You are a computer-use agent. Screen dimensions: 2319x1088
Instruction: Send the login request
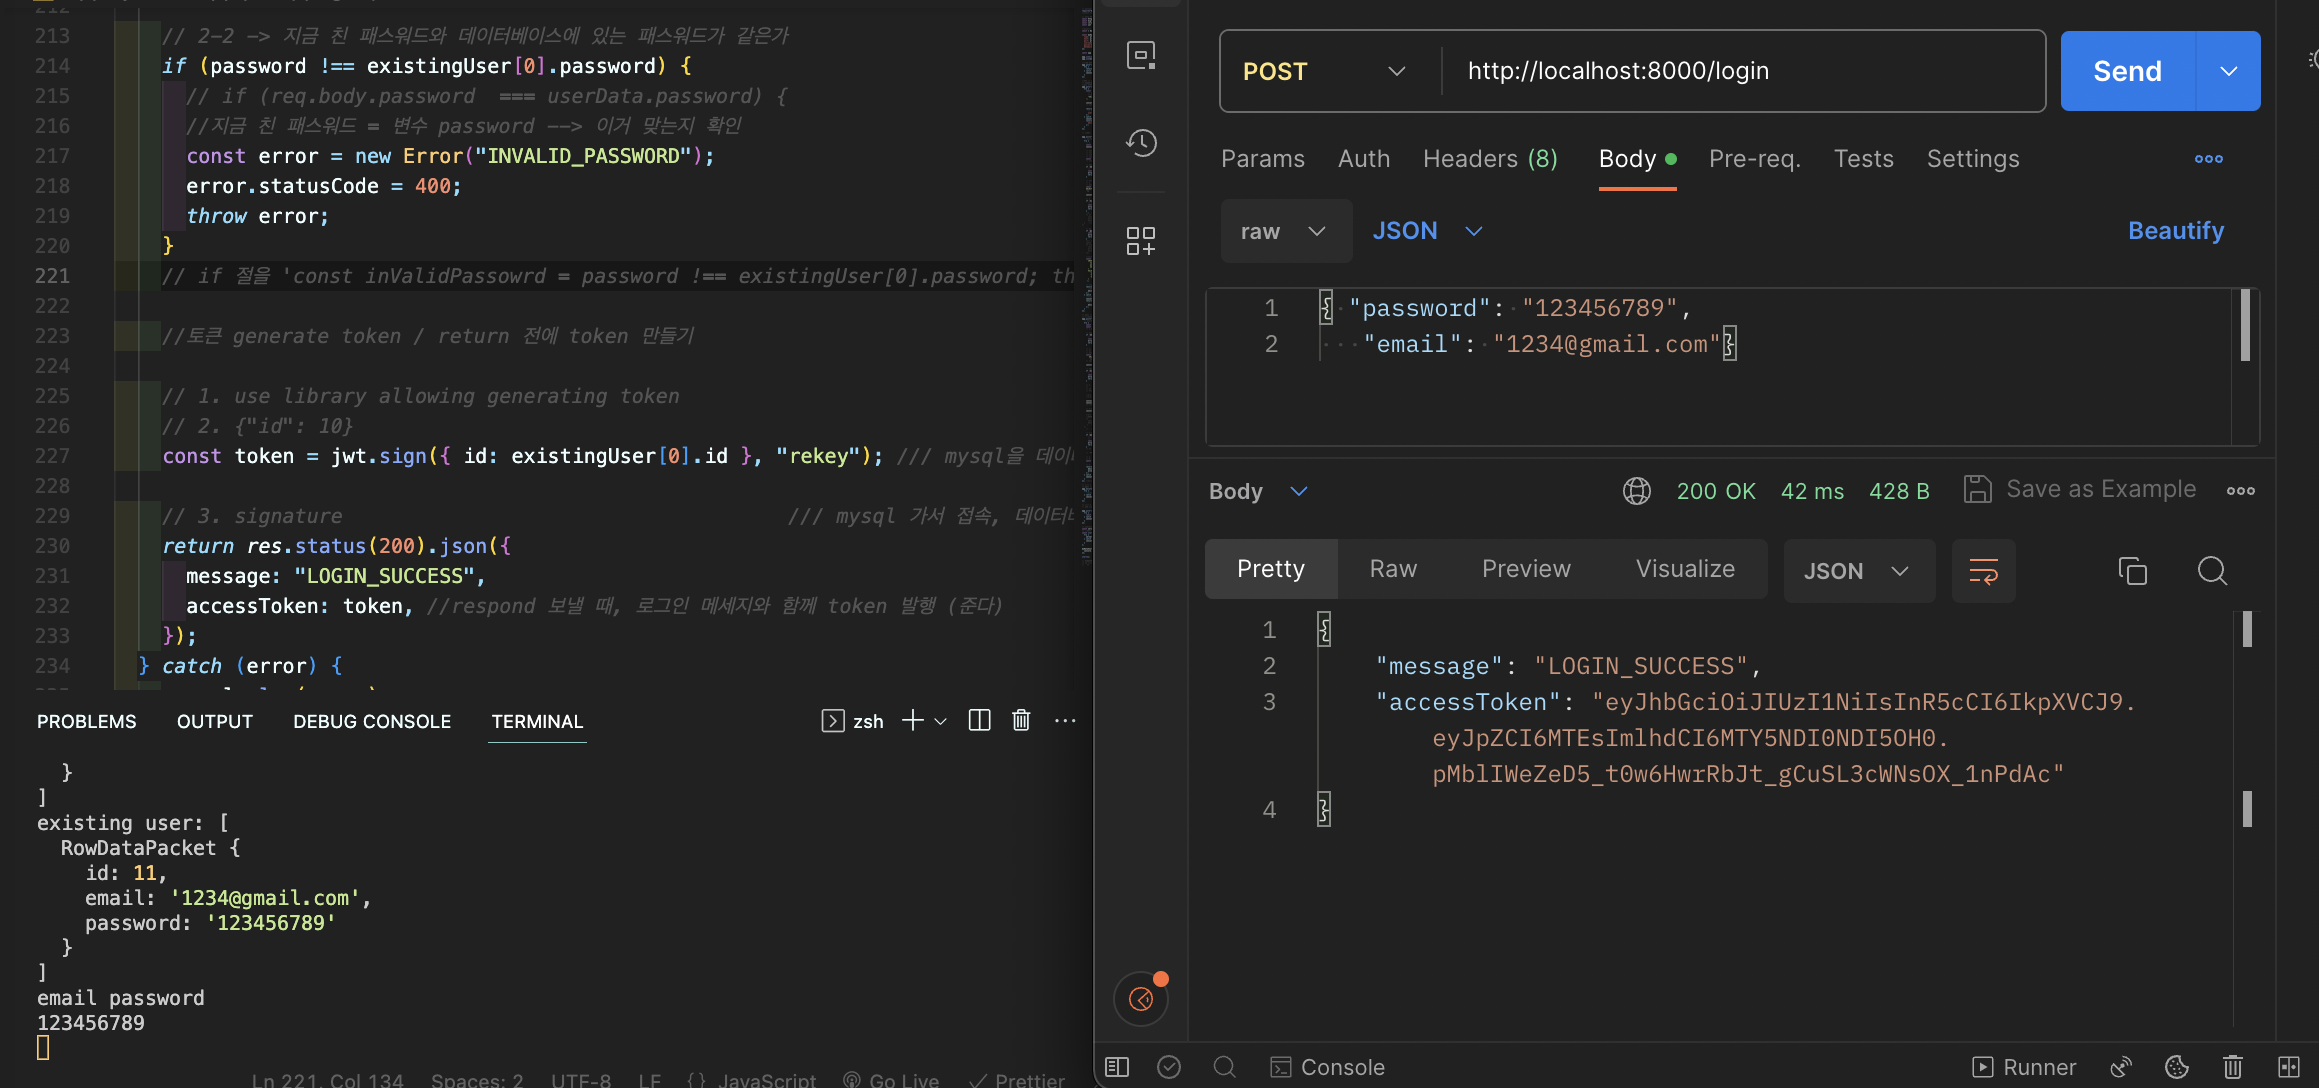pyautogui.click(x=2128, y=71)
